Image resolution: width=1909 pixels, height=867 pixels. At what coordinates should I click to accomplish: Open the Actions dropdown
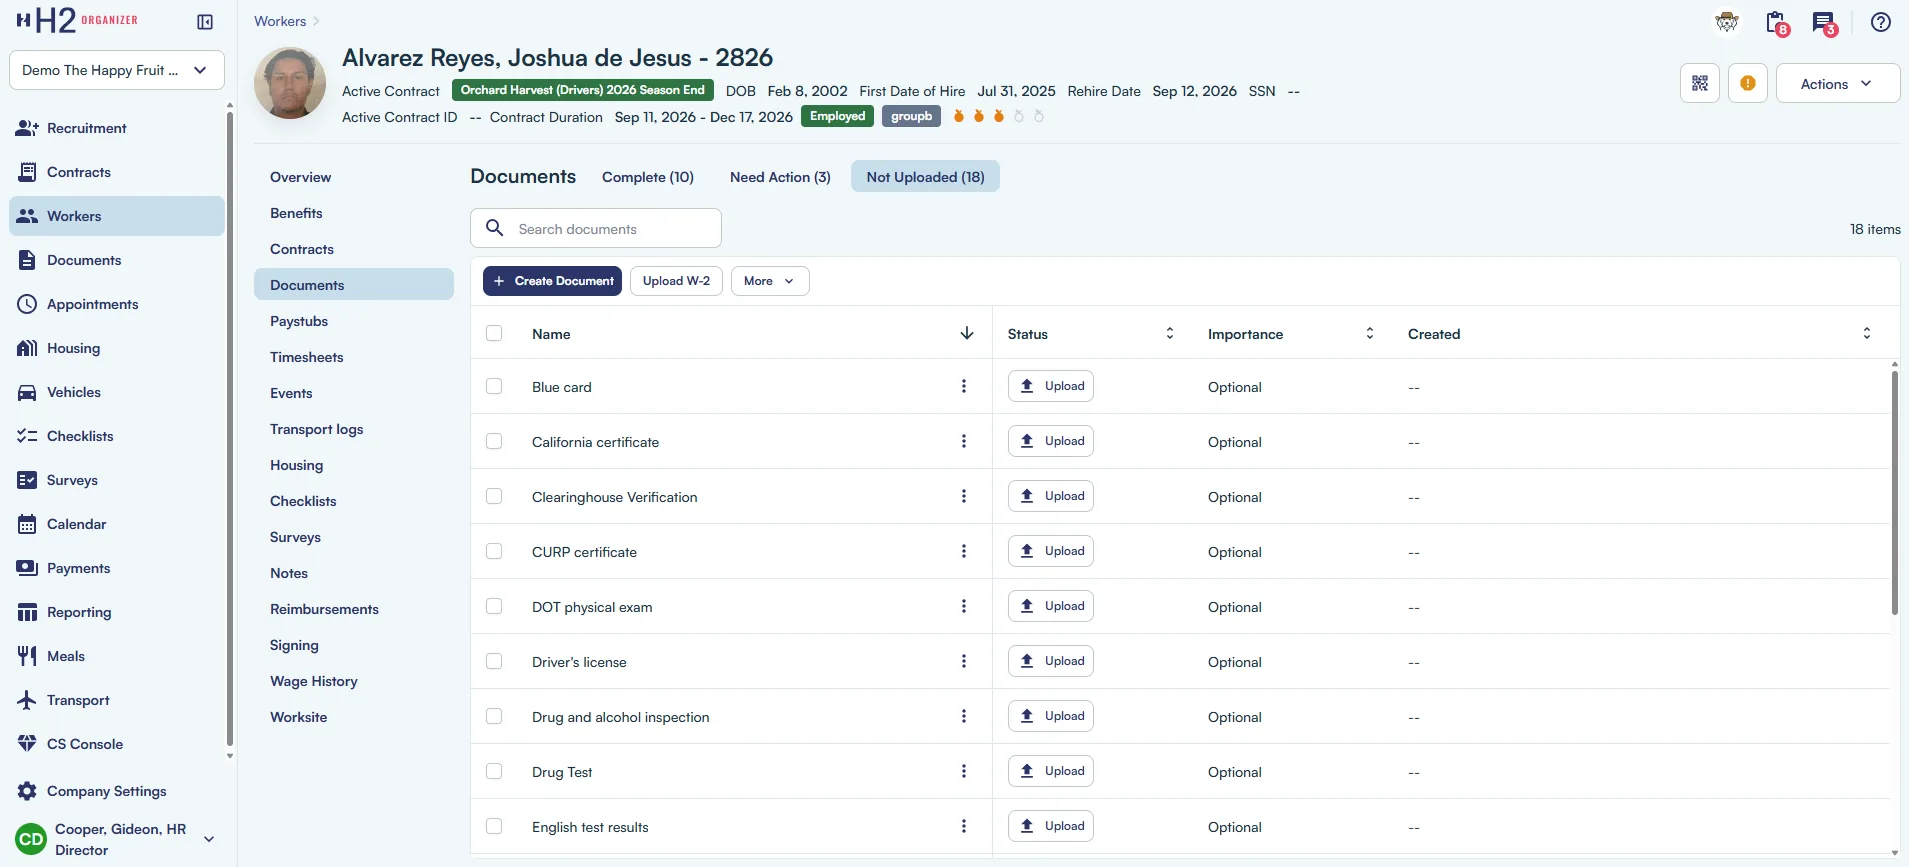pos(1838,83)
